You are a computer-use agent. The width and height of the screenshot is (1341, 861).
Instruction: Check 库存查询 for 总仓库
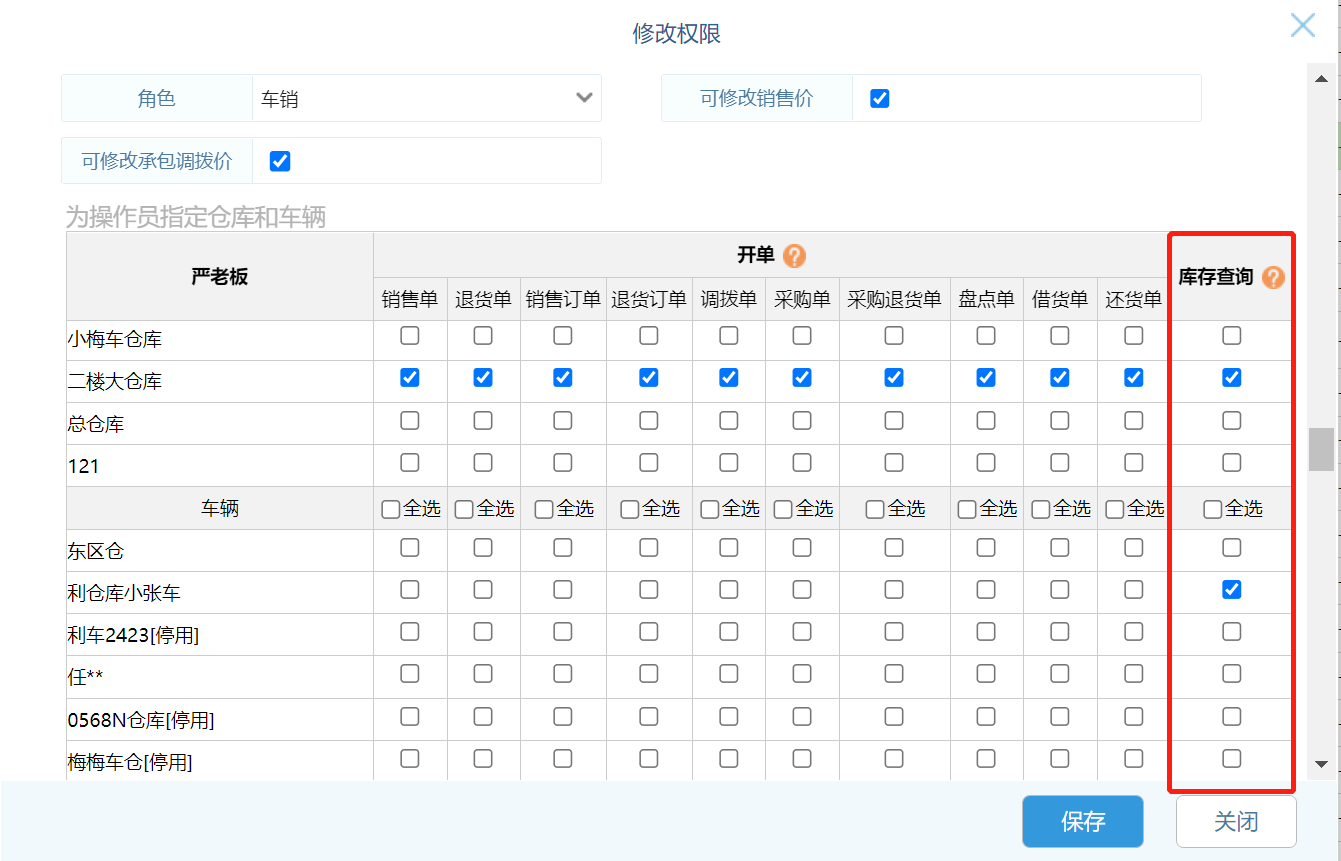pyautogui.click(x=1232, y=420)
